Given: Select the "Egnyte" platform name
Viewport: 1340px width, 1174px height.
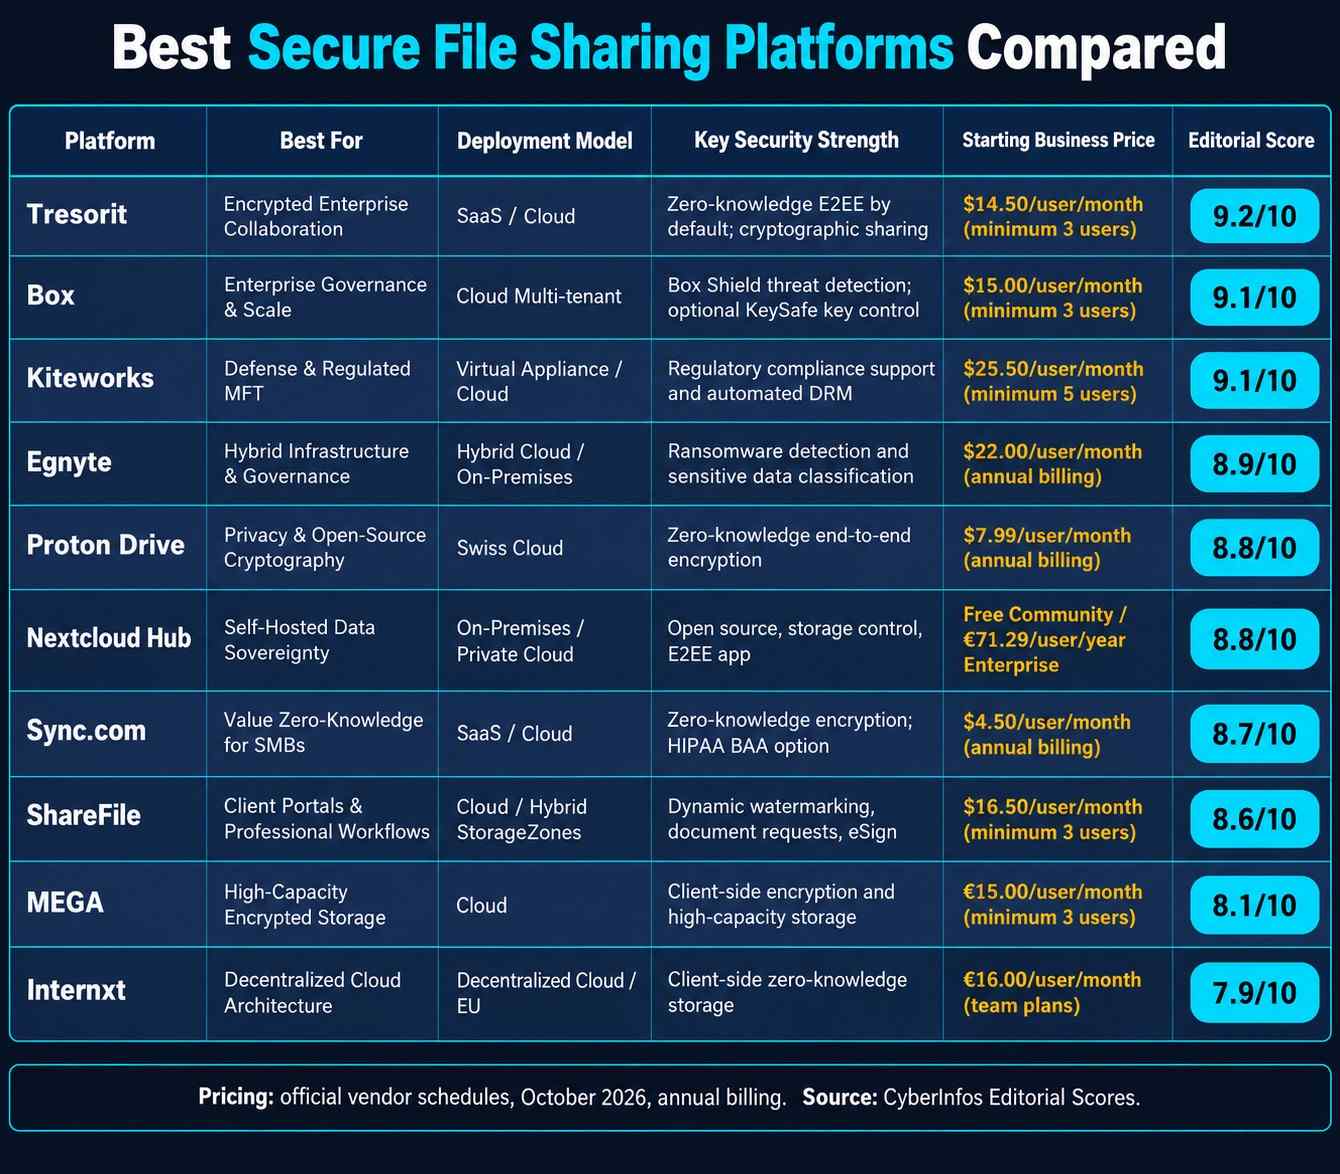Looking at the screenshot, I should pyautogui.click(x=69, y=462).
